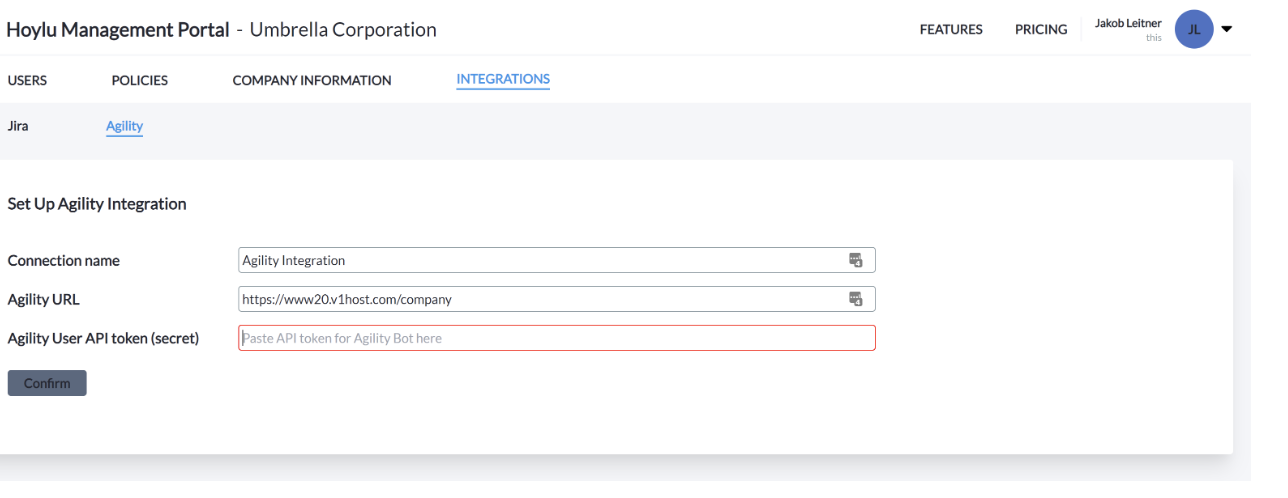Click the Confirm button
The height and width of the screenshot is (498, 1288).
point(47,383)
